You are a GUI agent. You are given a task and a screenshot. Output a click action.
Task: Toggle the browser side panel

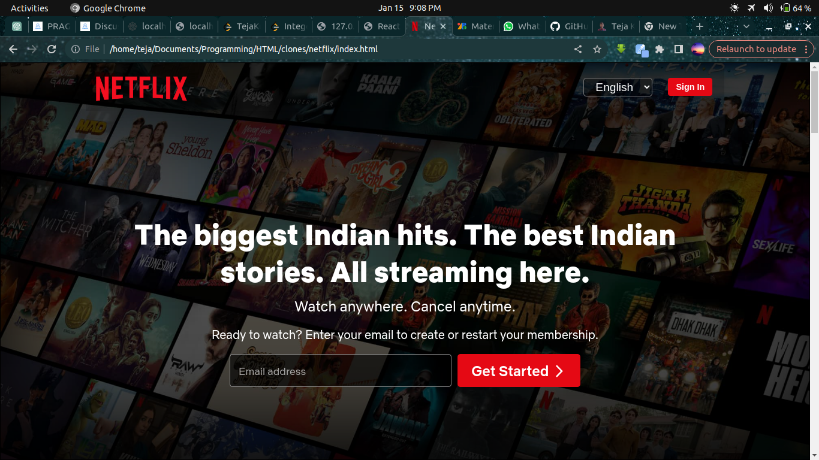678,49
